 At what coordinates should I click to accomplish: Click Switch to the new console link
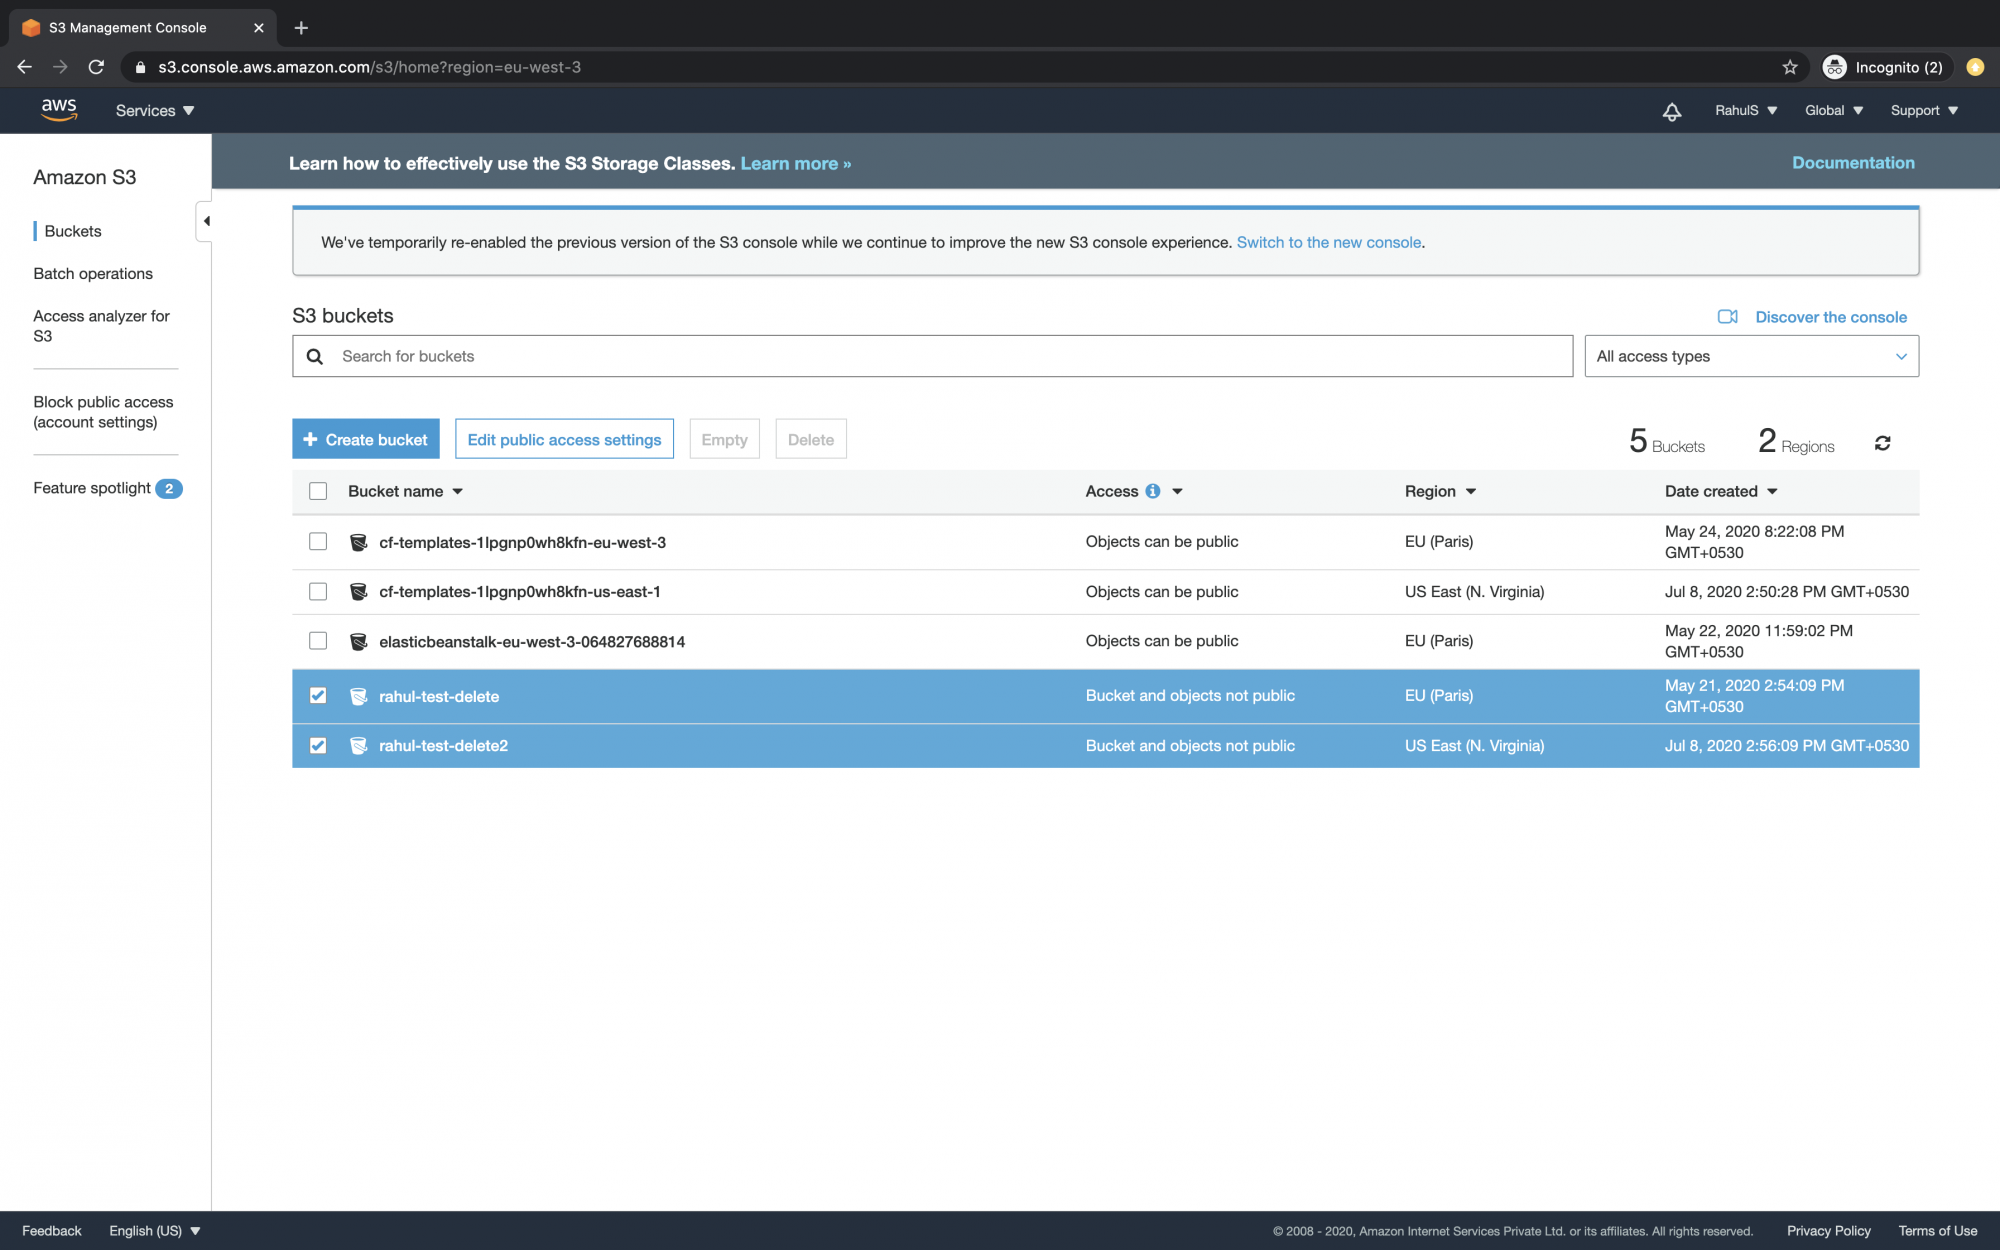click(x=1329, y=242)
